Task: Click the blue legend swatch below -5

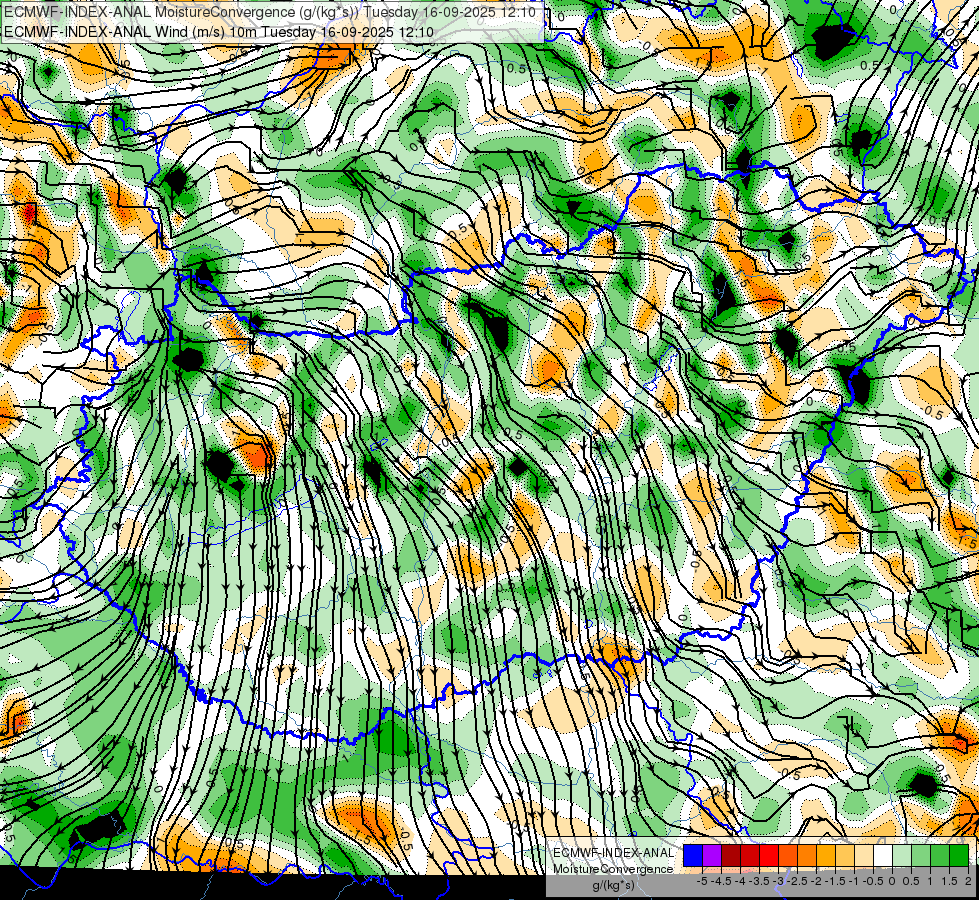Action: [693, 856]
